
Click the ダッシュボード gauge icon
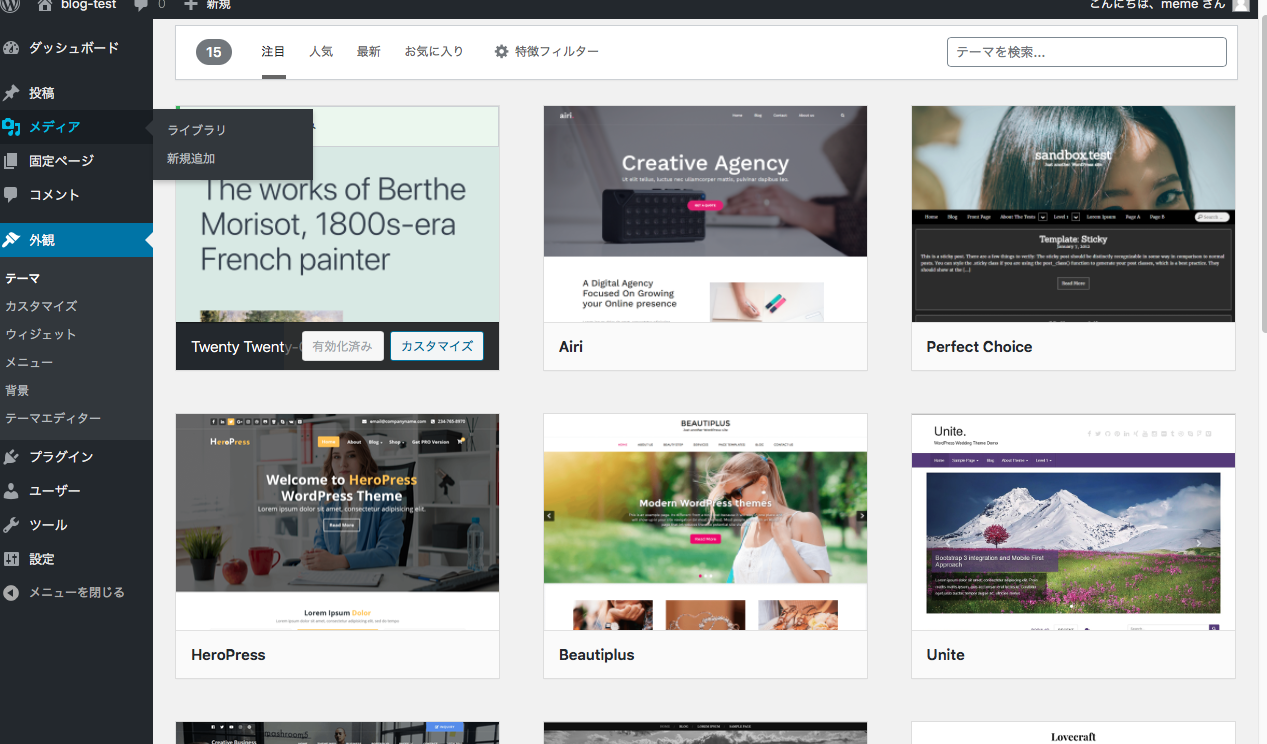(x=11, y=47)
